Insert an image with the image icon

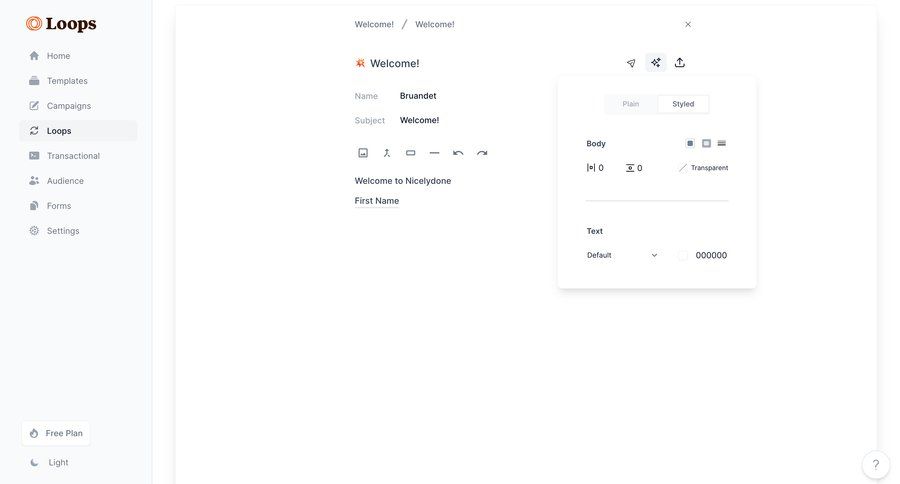(x=363, y=153)
